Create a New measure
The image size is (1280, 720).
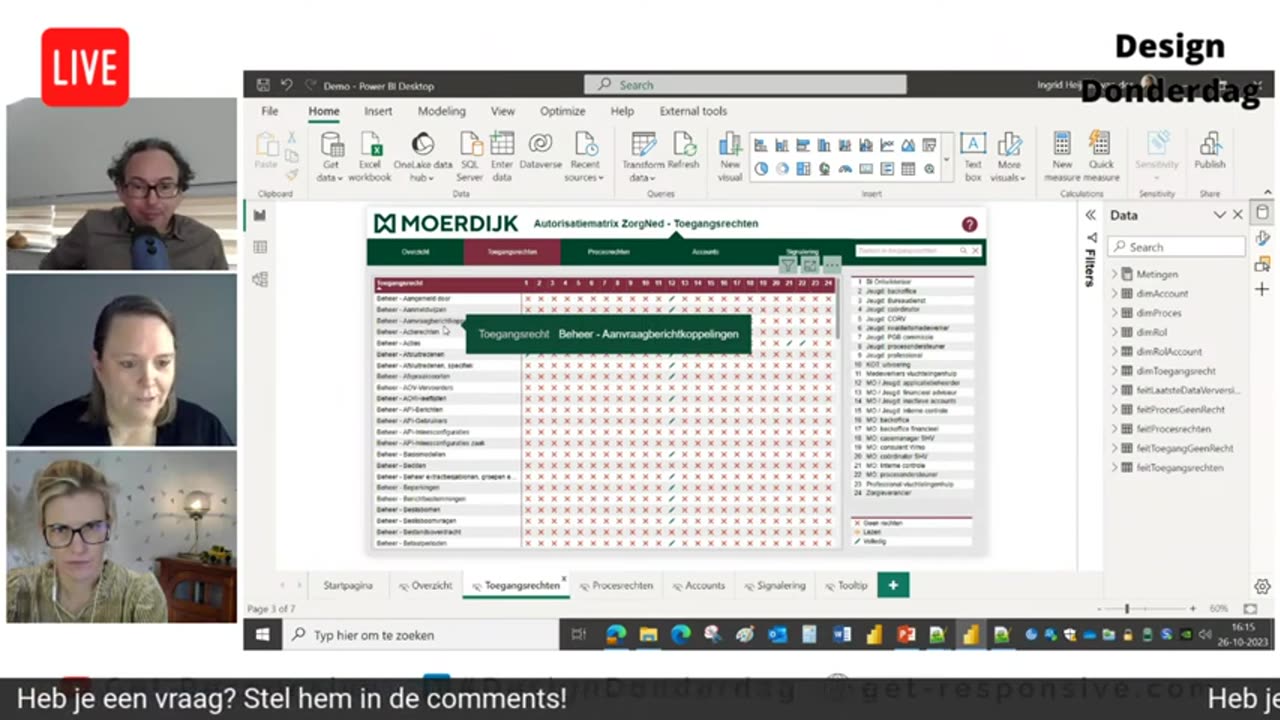[1062, 157]
